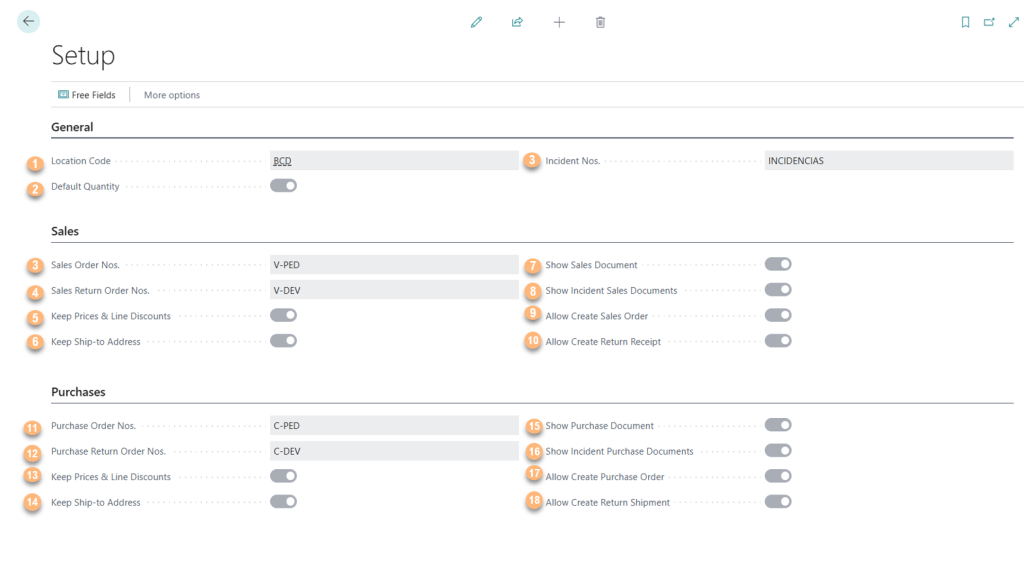Click the share icon
Image resolution: width=1024 pixels, height=575 pixels.
click(517, 22)
